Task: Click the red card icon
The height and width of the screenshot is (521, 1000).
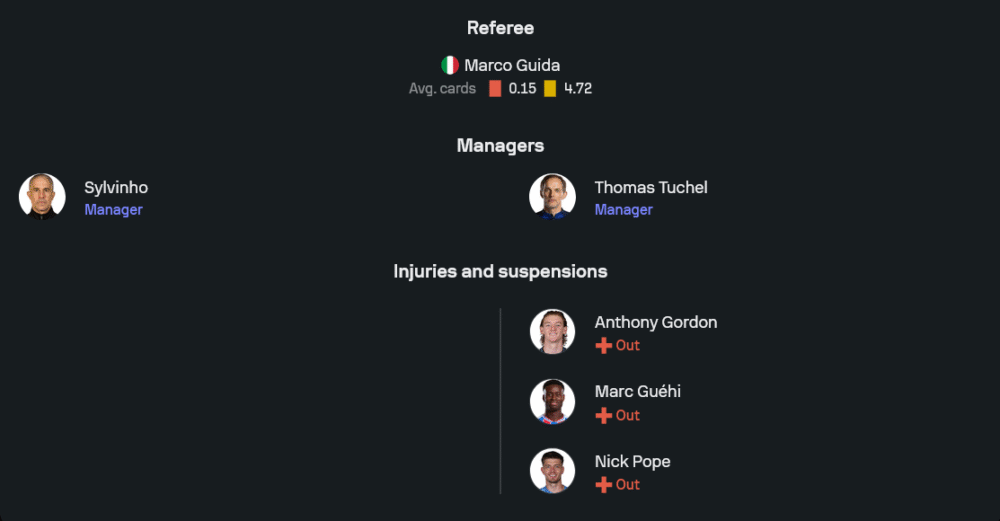Action: (x=495, y=88)
